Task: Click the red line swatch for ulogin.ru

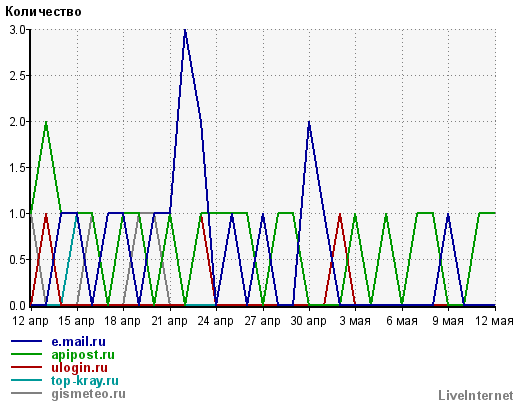Action: point(27,367)
